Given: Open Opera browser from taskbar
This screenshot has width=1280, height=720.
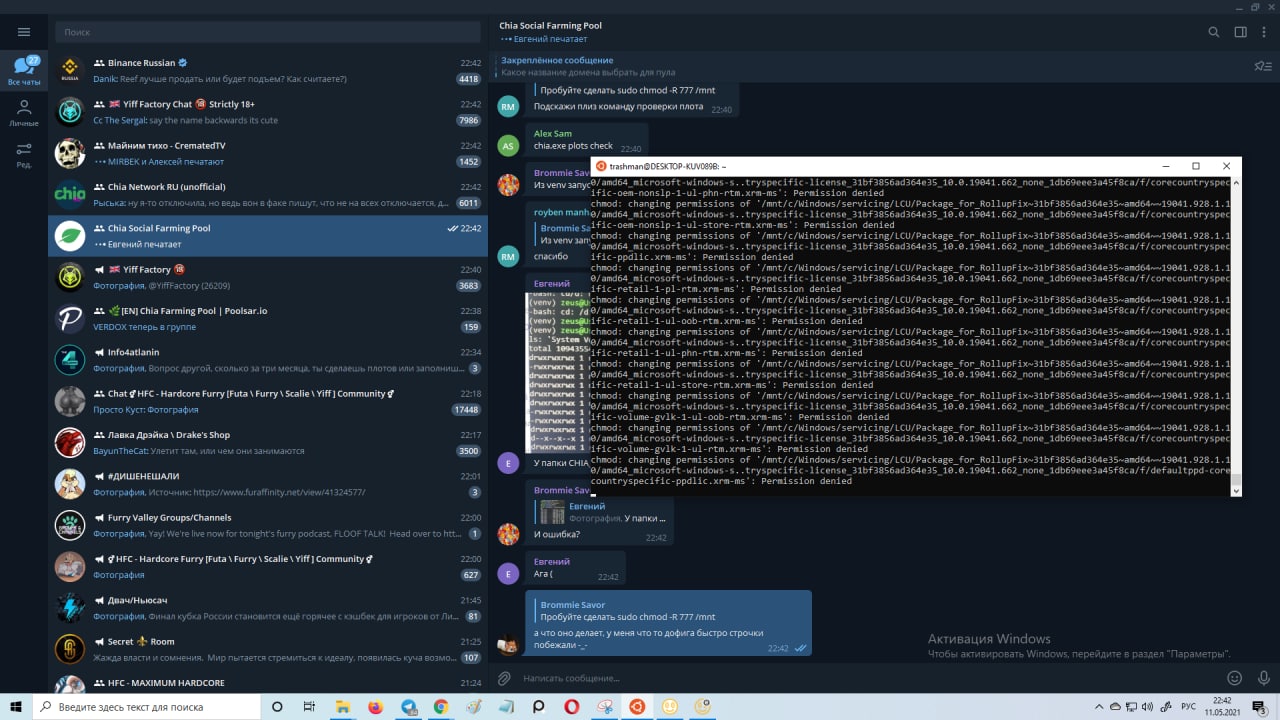Looking at the screenshot, I should point(571,706).
